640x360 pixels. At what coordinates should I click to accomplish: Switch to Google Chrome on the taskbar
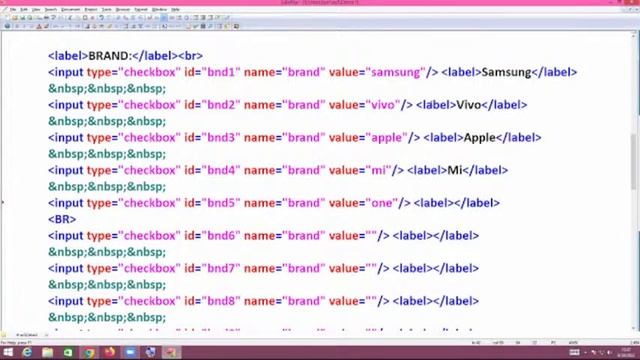89,352
